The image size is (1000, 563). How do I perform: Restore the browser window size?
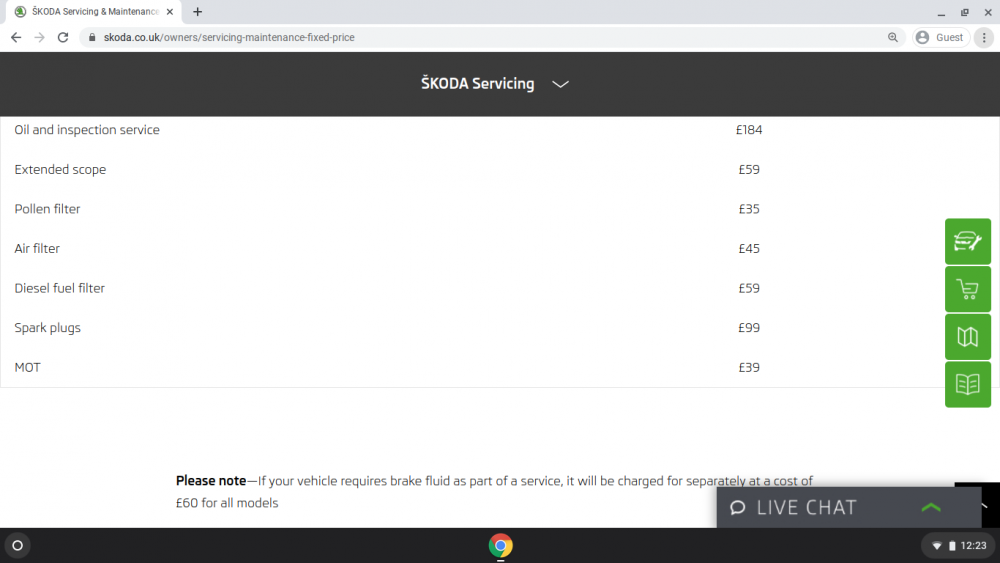click(x=964, y=12)
